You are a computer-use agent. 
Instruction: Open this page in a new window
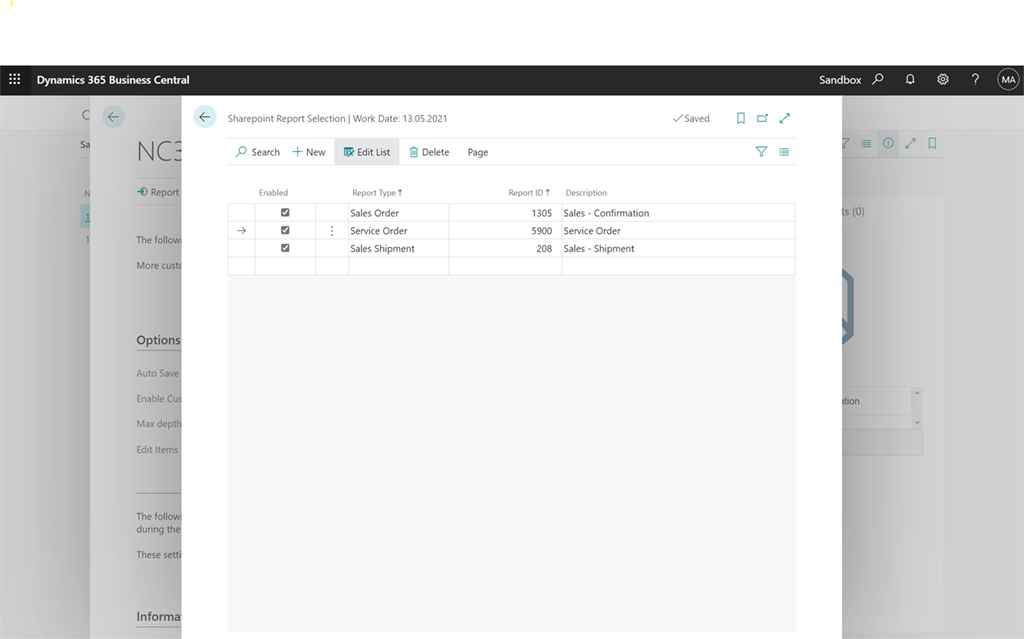(x=762, y=118)
